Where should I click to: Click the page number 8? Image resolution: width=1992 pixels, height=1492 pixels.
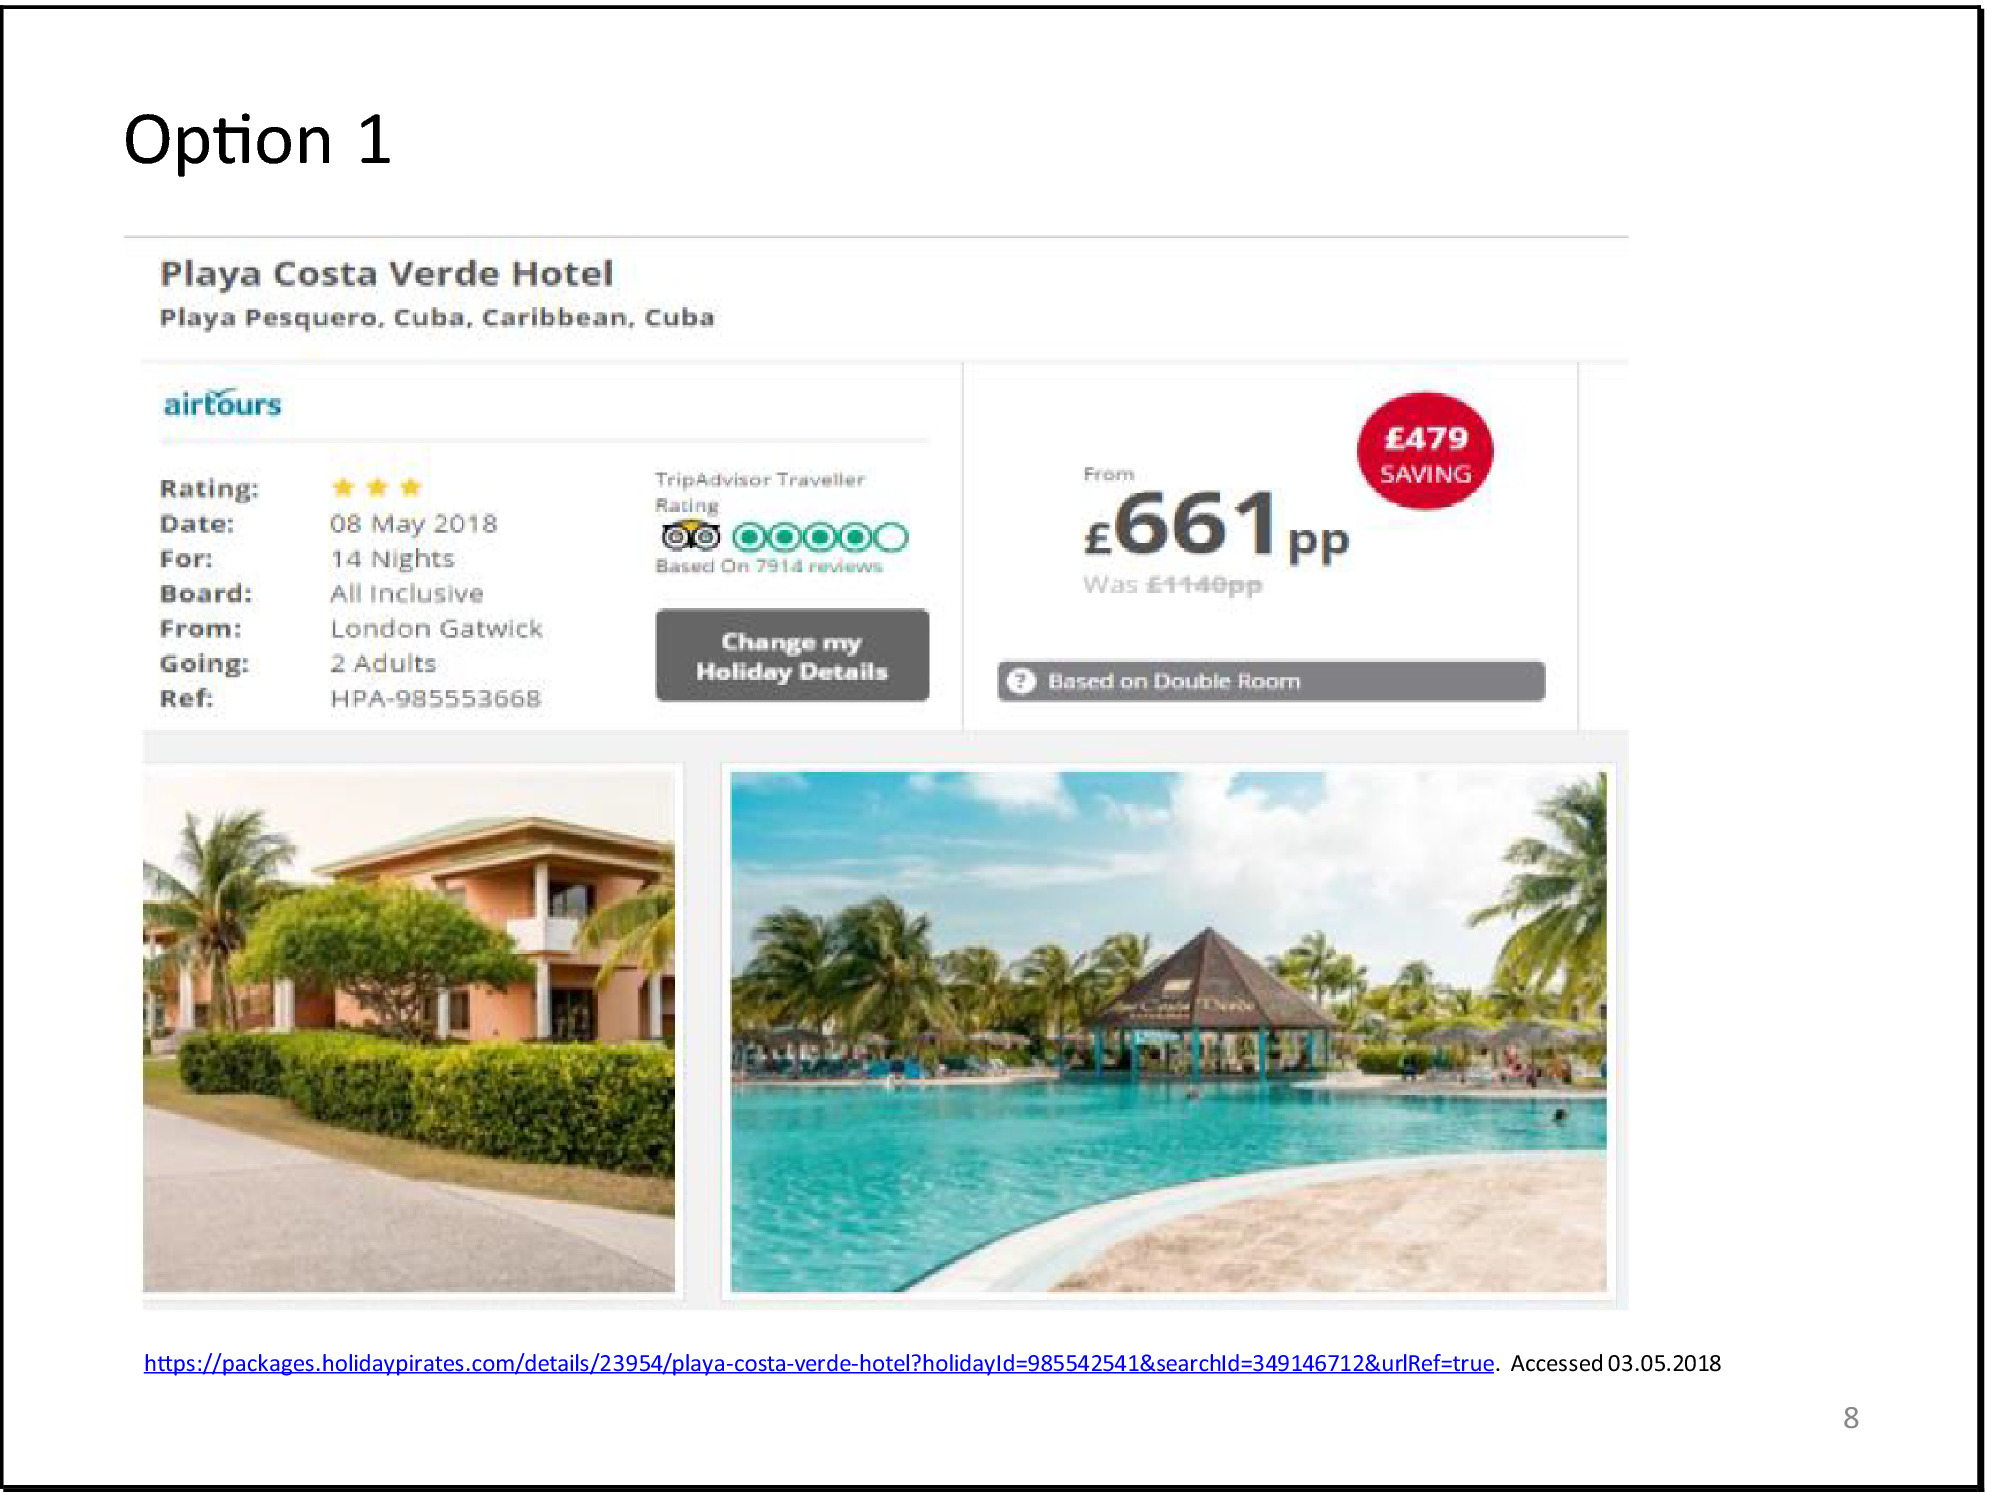click(x=1851, y=1417)
